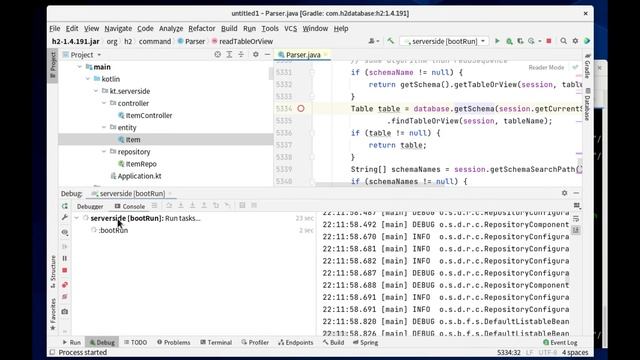The width and height of the screenshot is (640, 360).
Task: Switch to the Console tab
Action: tap(130, 206)
